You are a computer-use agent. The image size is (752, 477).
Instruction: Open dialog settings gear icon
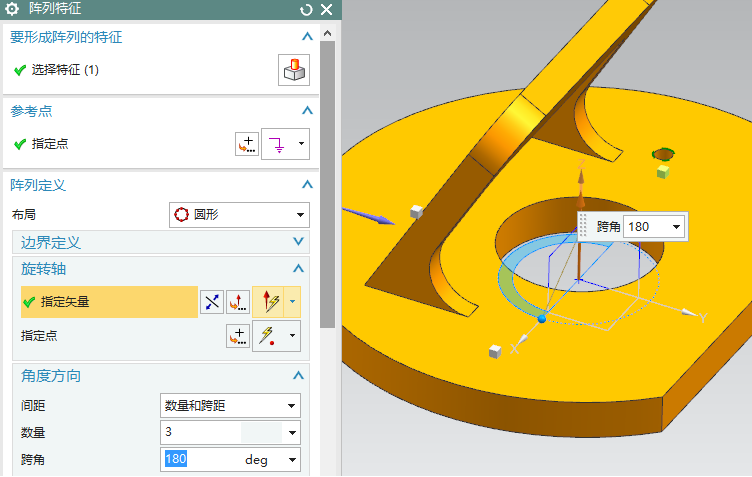pyautogui.click(x=12, y=10)
